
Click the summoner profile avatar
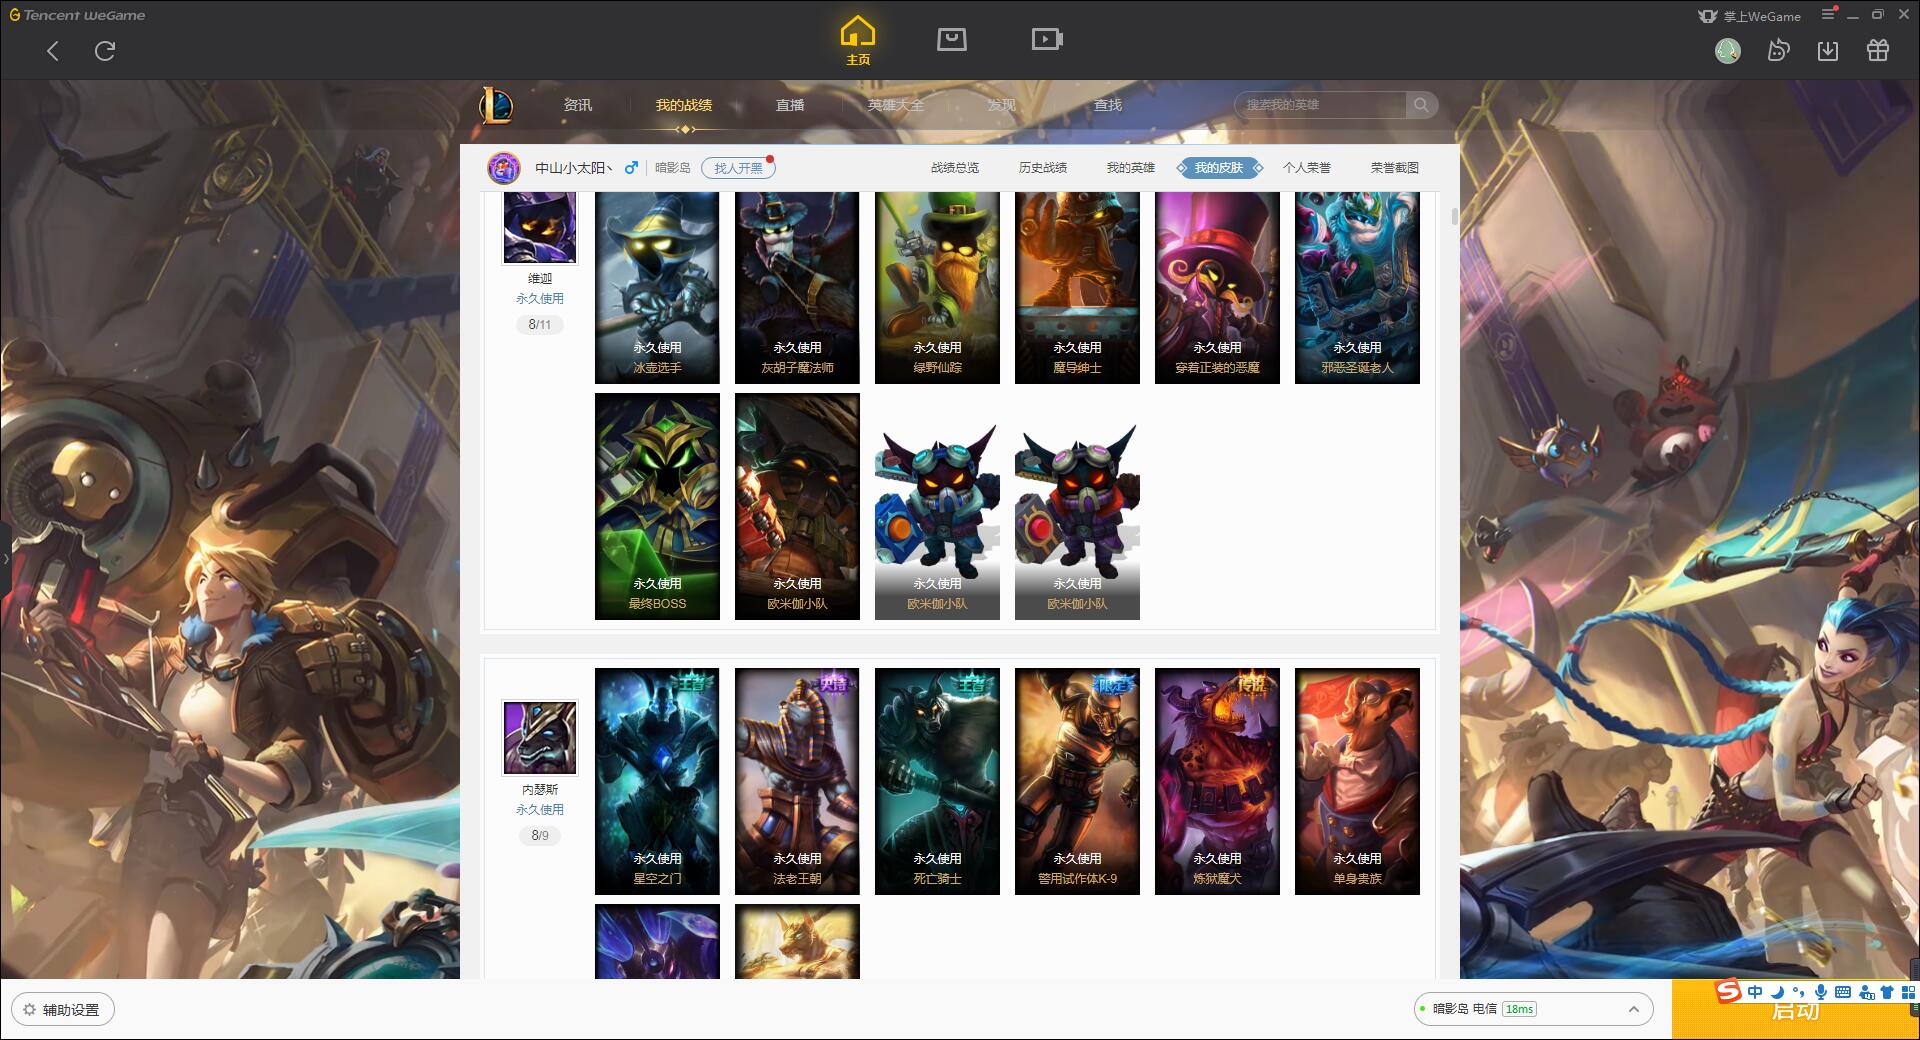point(504,168)
